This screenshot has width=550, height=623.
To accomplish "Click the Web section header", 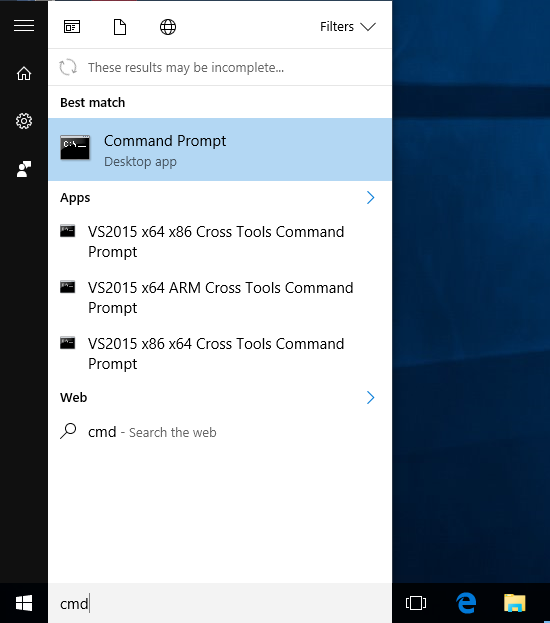I will (74, 397).
